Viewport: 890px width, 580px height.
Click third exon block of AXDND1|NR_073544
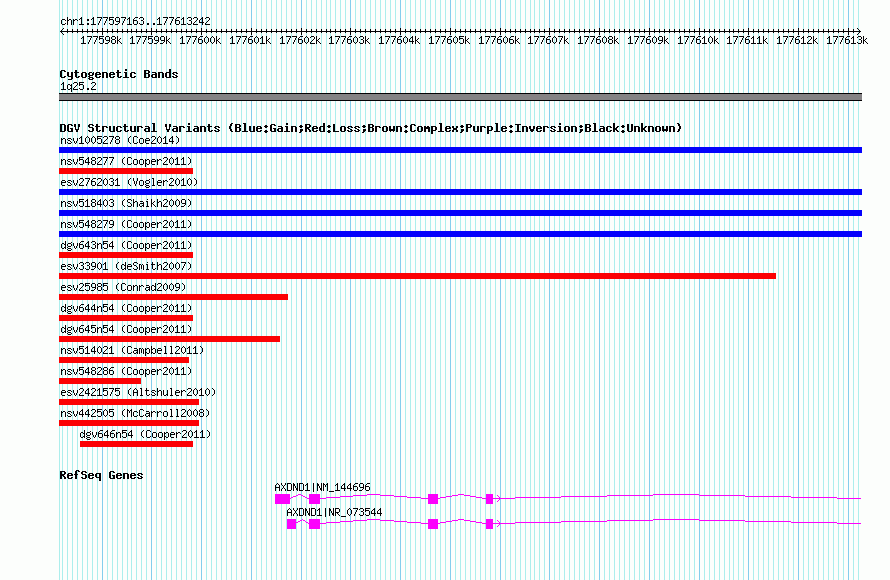coord(433,524)
